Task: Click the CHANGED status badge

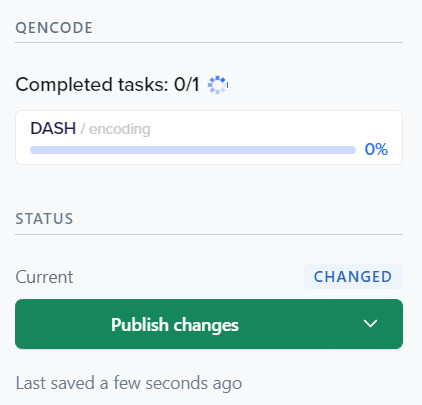Action: (x=353, y=277)
